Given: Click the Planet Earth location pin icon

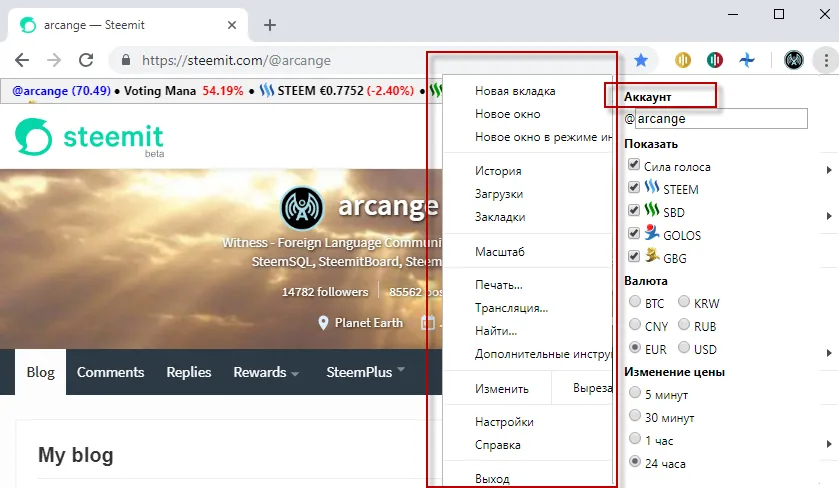Looking at the screenshot, I should coord(323,323).
